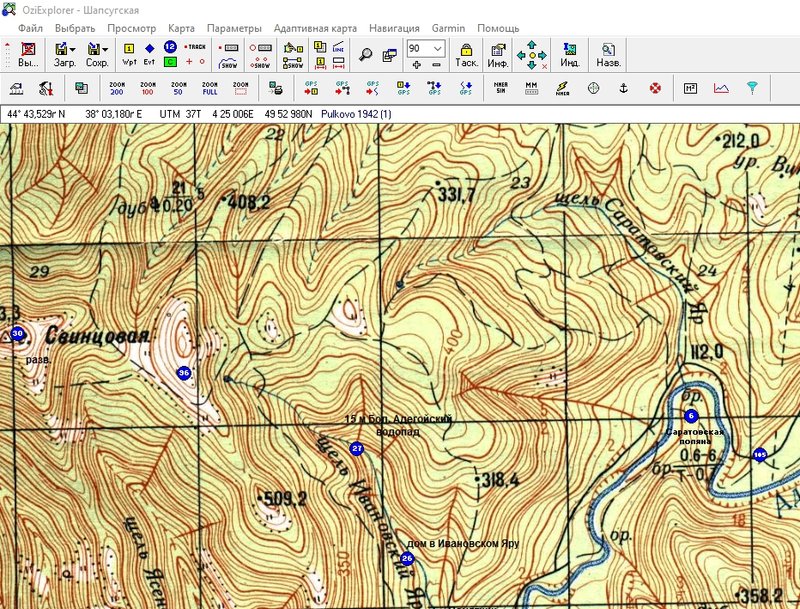Click the crosshair target icon in second toolbar

[593, 88]
